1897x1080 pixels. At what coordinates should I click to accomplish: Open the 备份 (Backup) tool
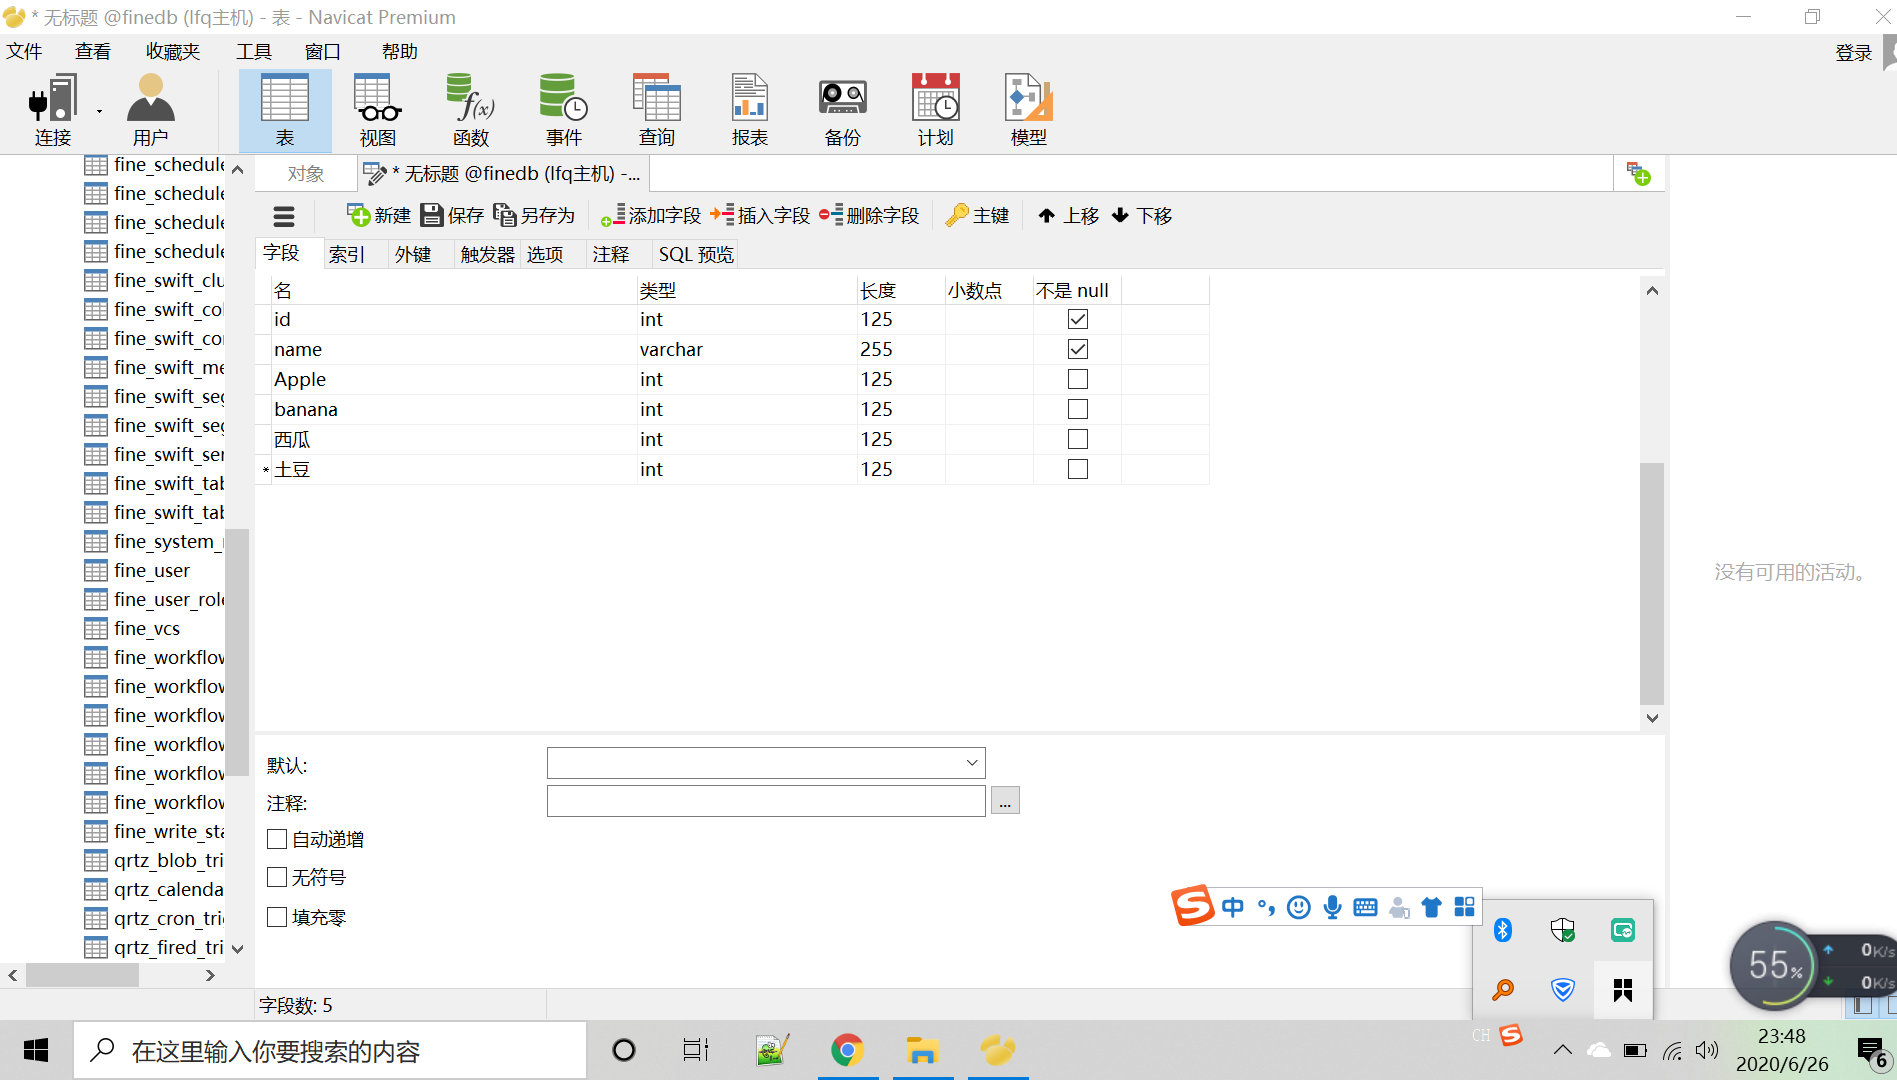tap(841, 108)
